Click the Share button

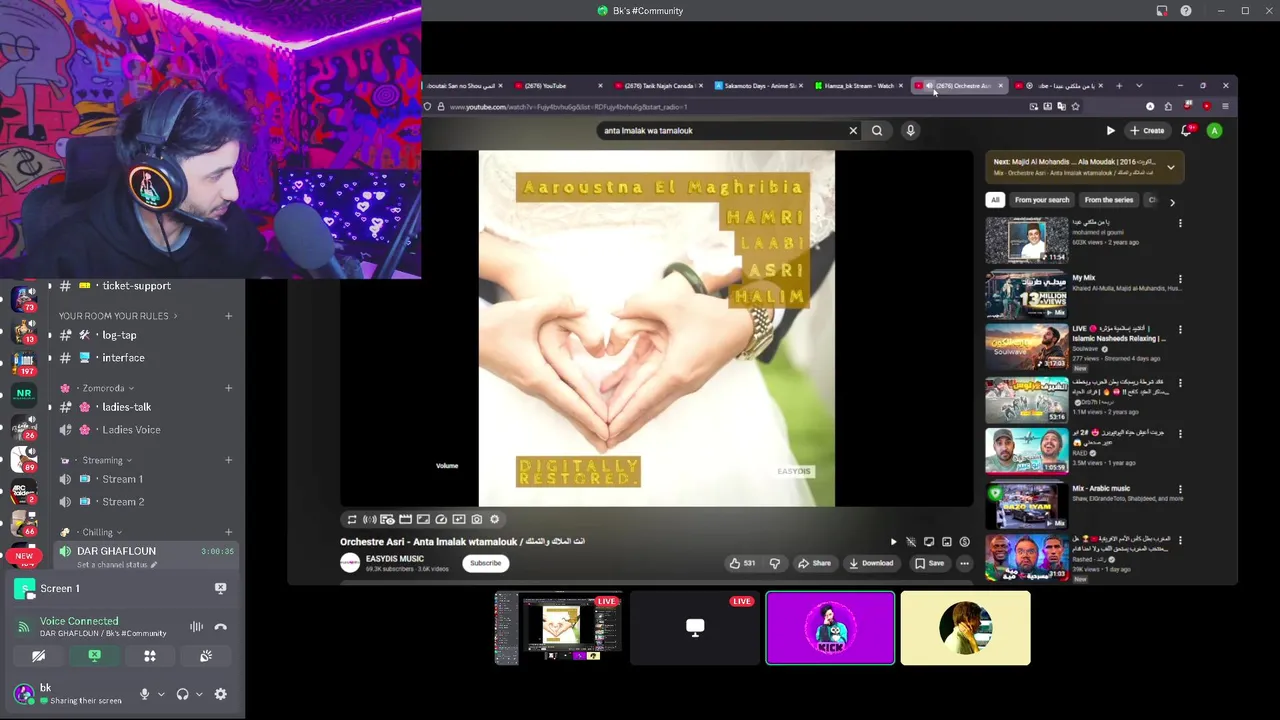(814, 563)
